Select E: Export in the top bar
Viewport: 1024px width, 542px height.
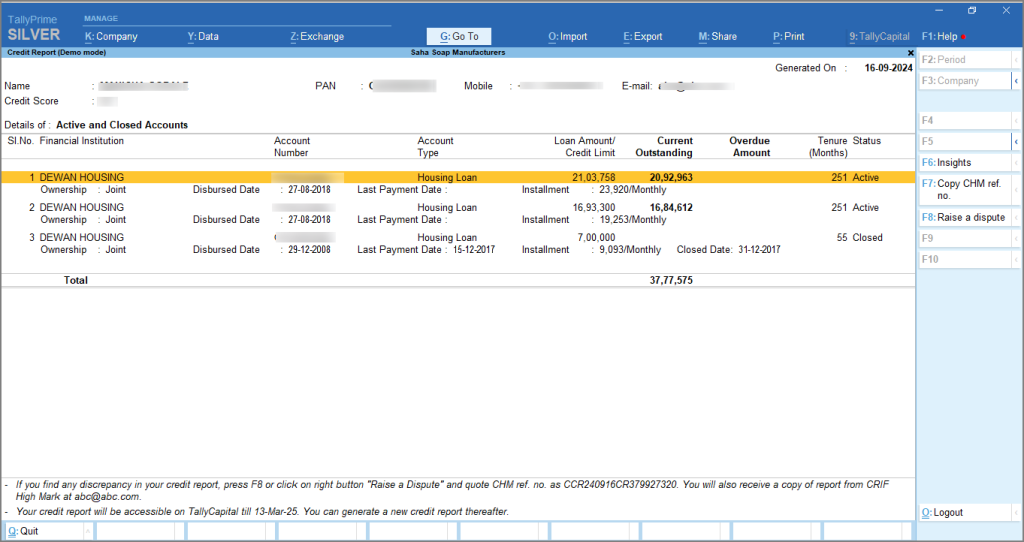(643, 37)
